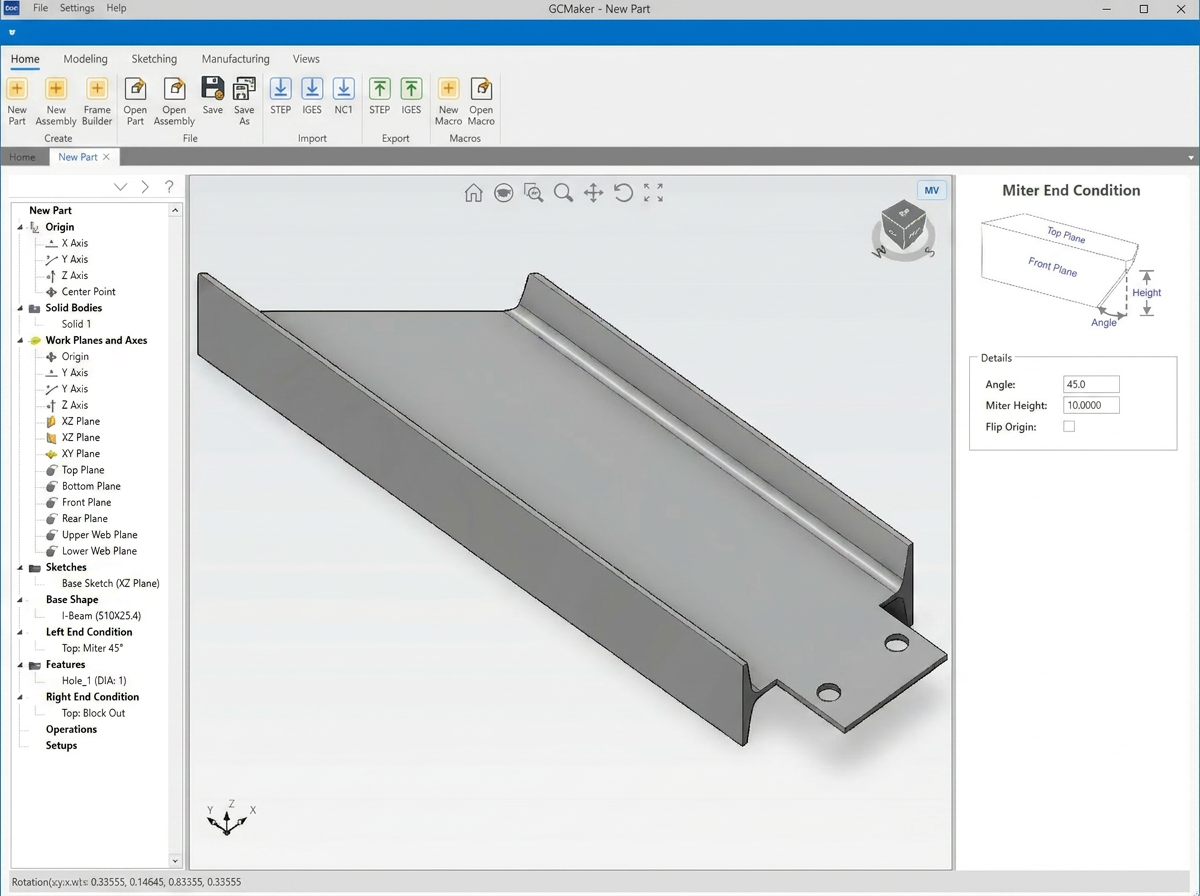
Task: Click the Home view icon in viewport toolbar
Action: [x=473, y=193]
